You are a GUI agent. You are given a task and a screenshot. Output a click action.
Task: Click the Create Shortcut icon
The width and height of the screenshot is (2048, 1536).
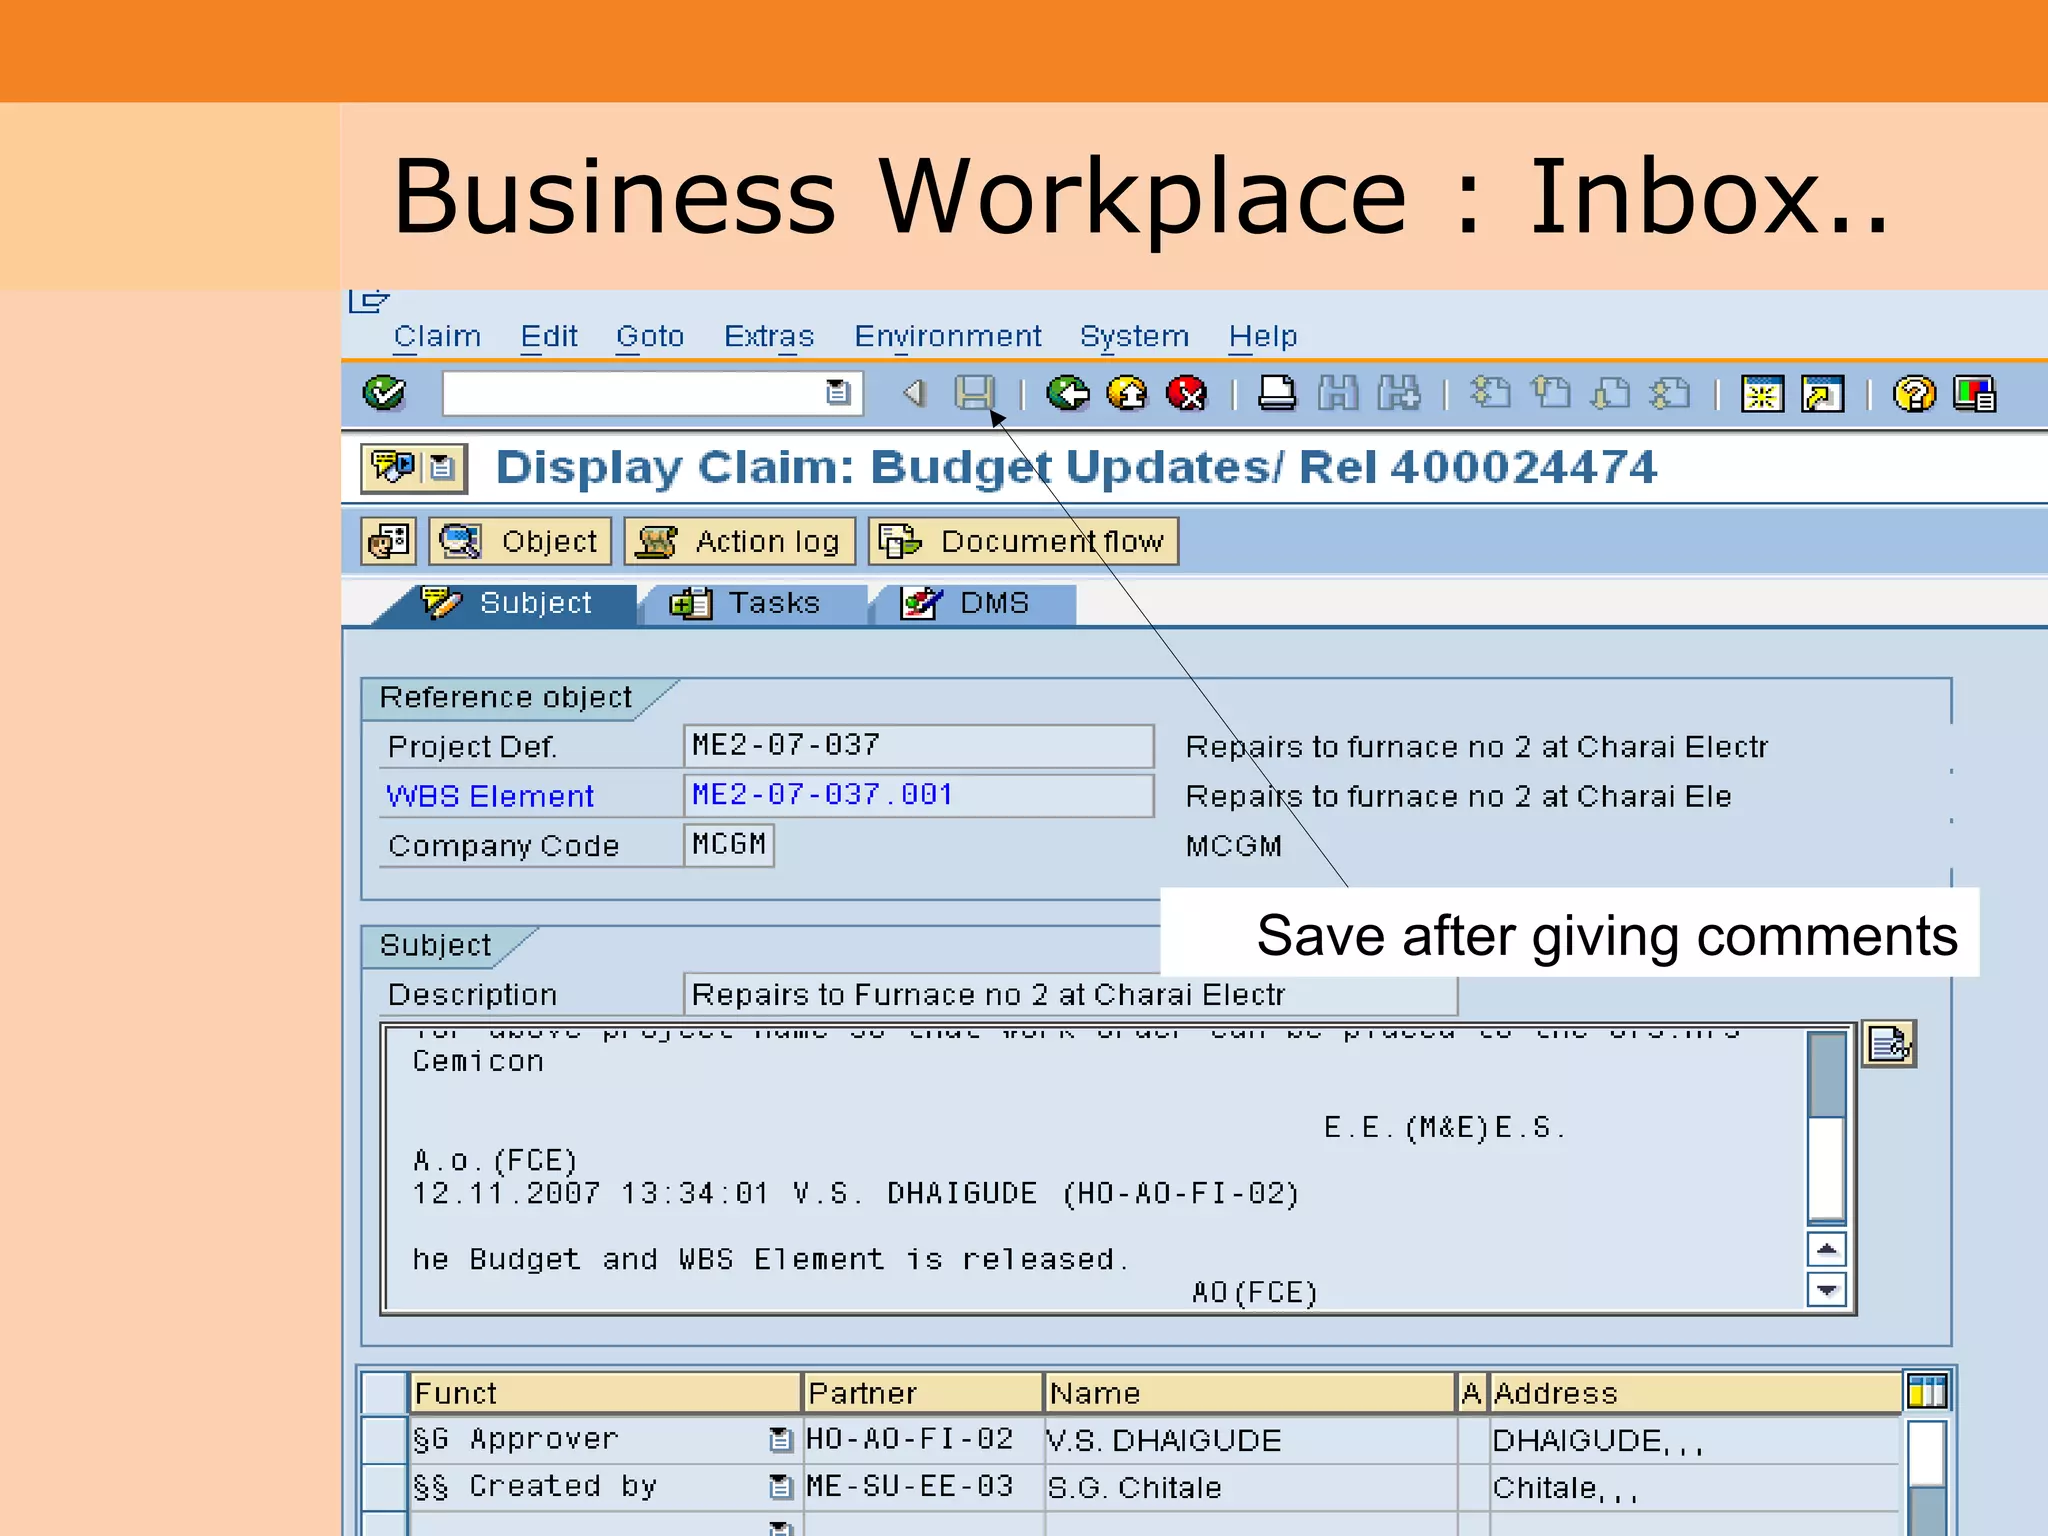tap(1822, 393)
